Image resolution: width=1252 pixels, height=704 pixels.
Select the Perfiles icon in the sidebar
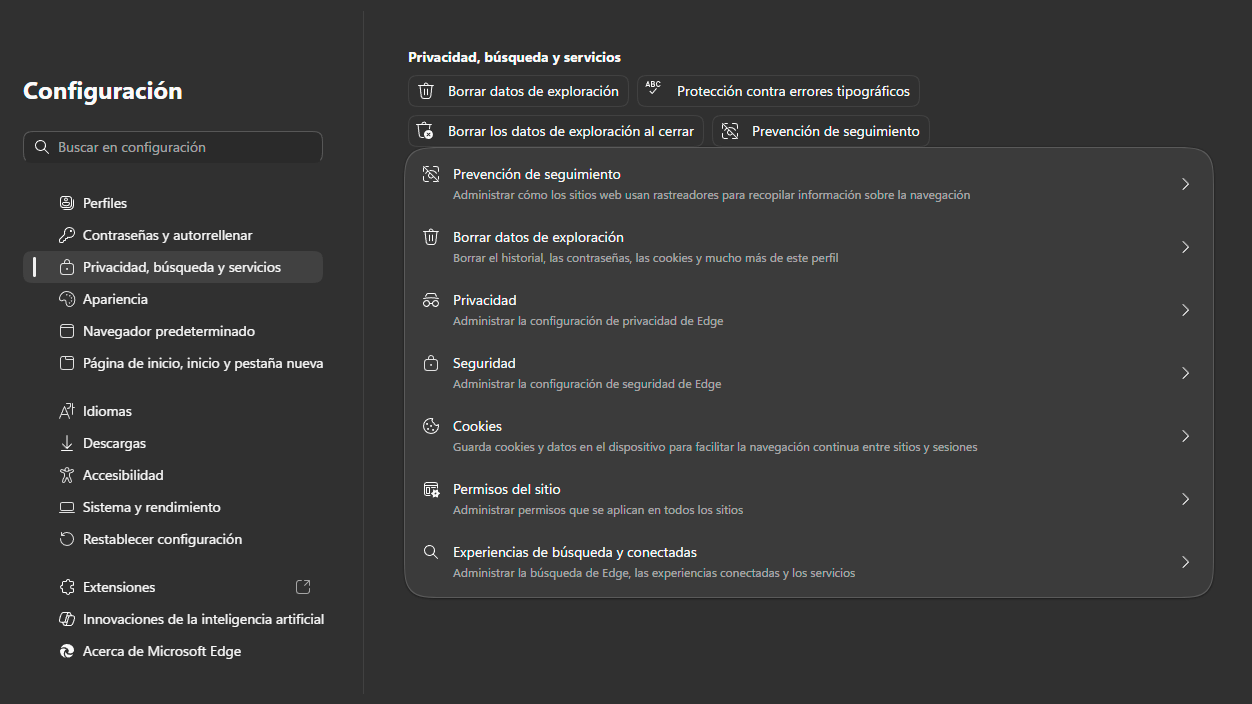(65, 202)
